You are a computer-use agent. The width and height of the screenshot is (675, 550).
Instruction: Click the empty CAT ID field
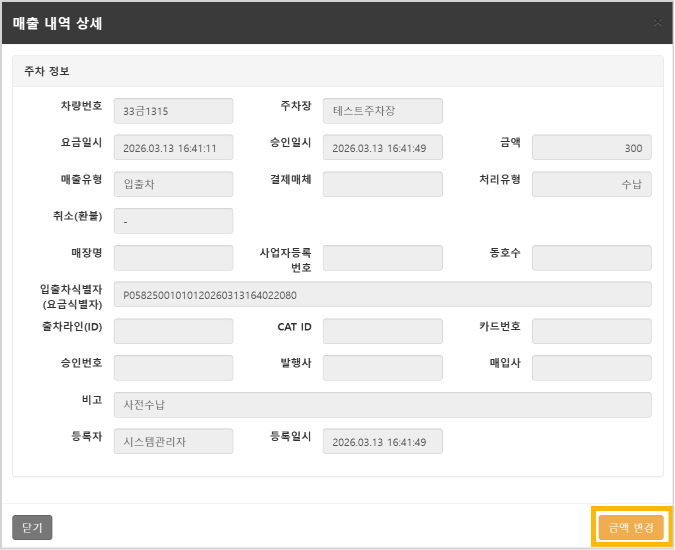click(382, 331)
